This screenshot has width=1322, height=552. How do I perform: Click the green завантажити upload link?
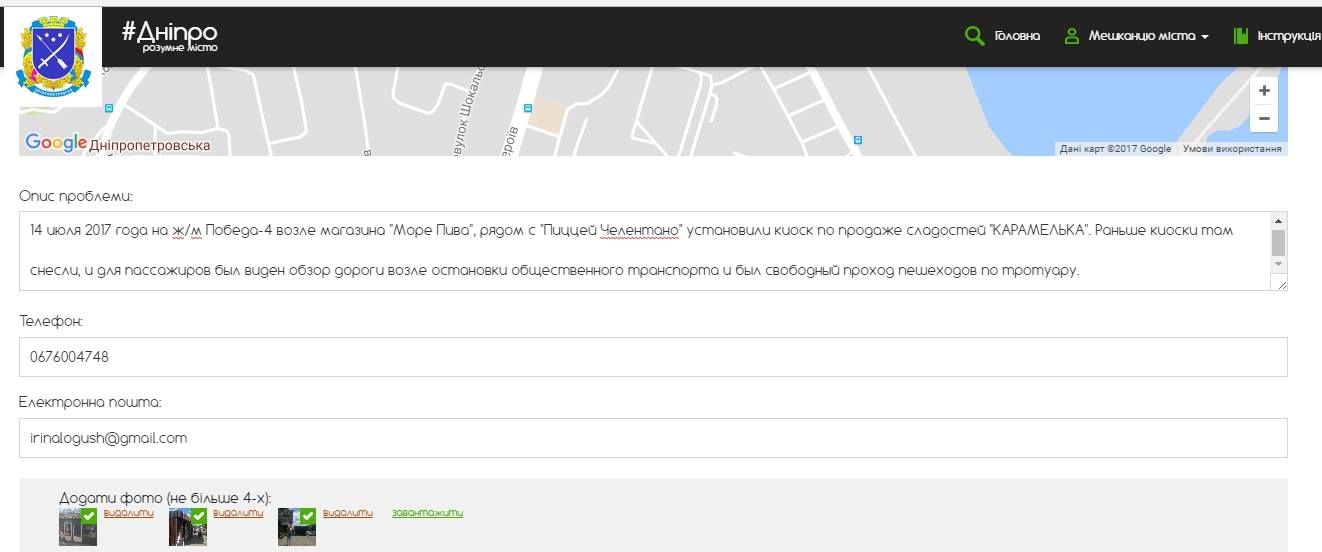(x=427, y=513)
